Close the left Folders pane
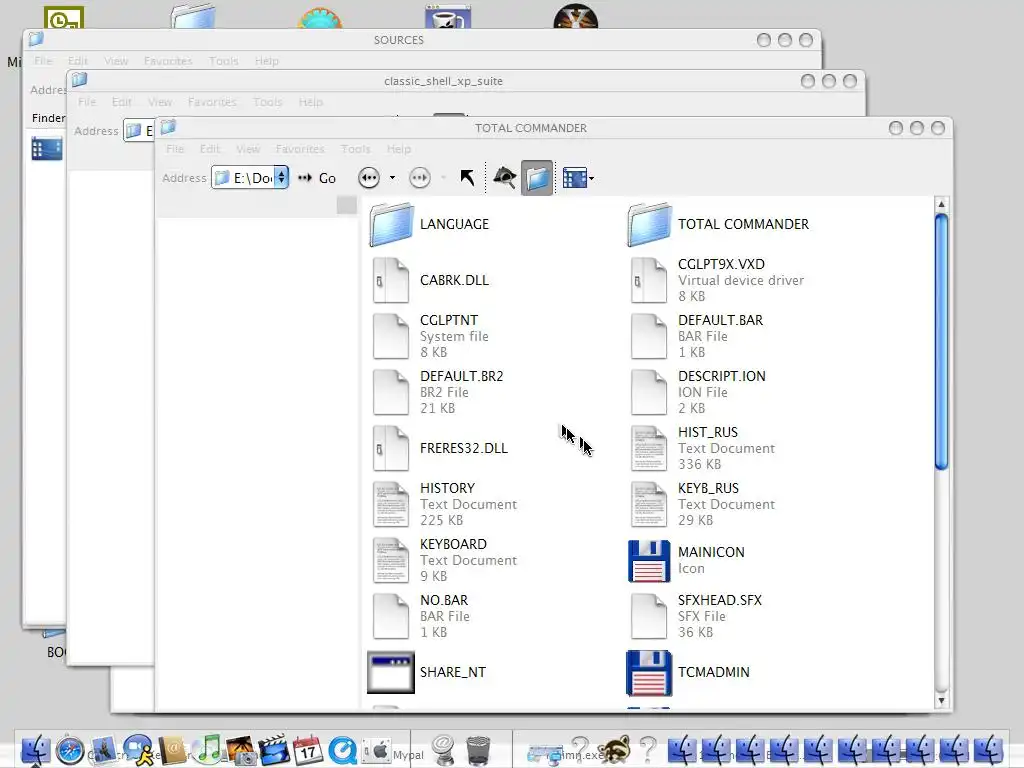The image size is (1024, 768). (x=347, y=205)
